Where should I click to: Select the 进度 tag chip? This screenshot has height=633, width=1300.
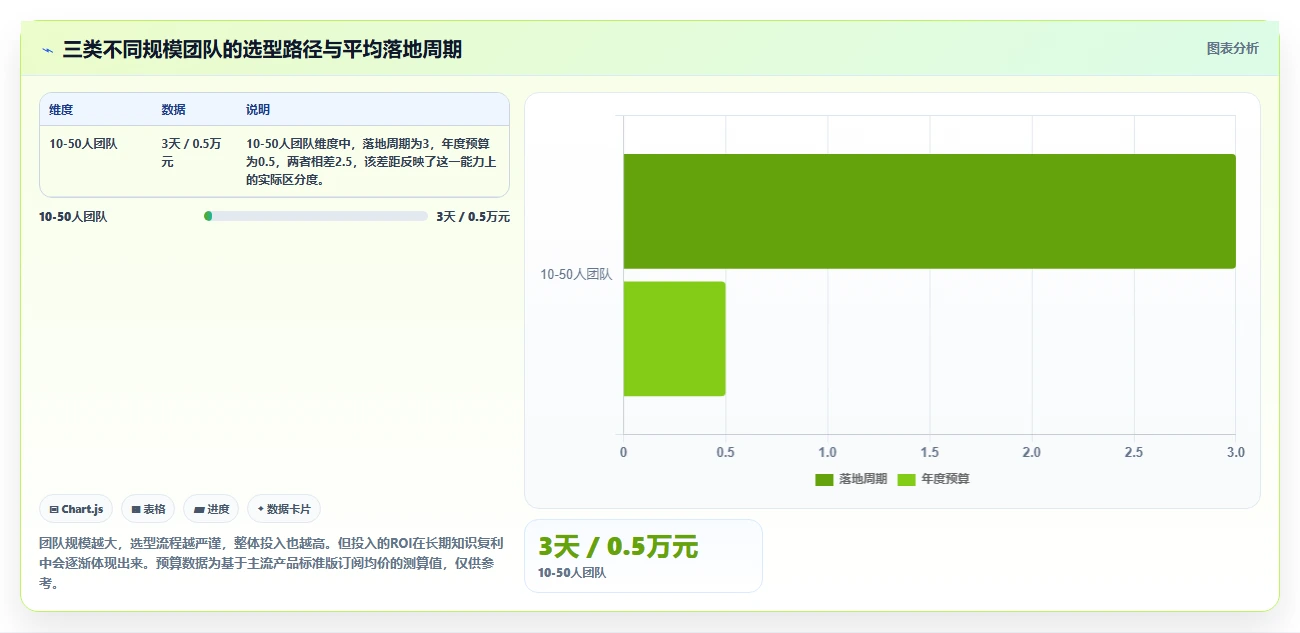tap(211, 509)
